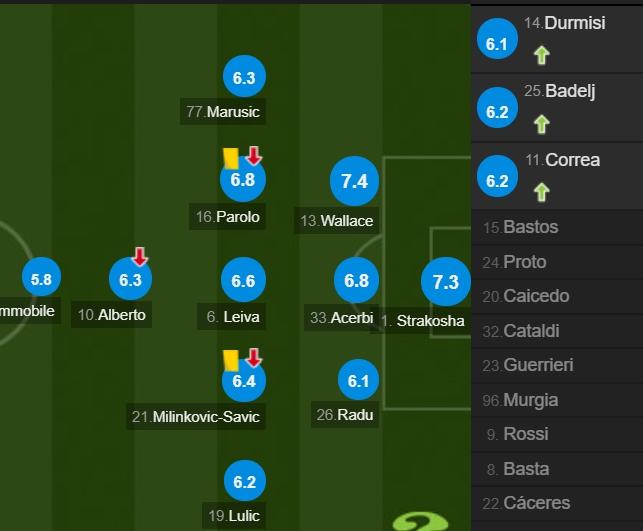Screen dimensions: 643x531
Task: Click Parolo's red substituted-off arrow
Action: pyautogui.click(x=254, y=156)
